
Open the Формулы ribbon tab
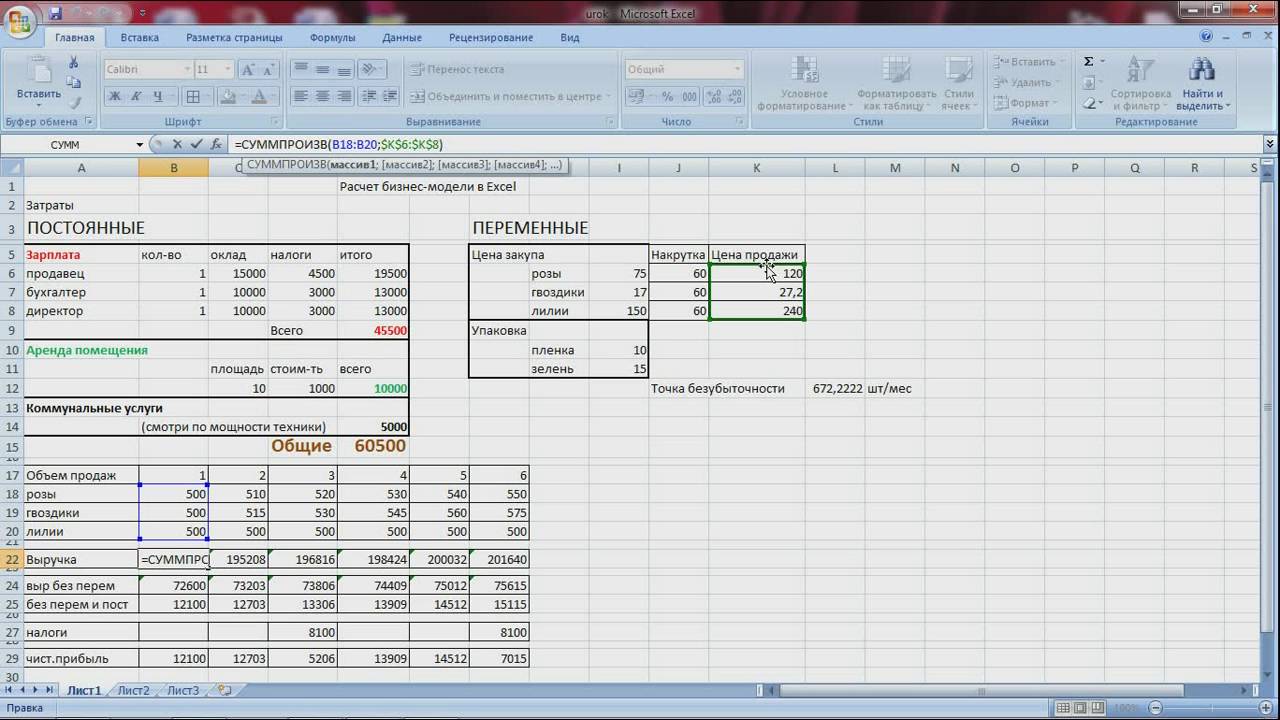coord(333,38)
